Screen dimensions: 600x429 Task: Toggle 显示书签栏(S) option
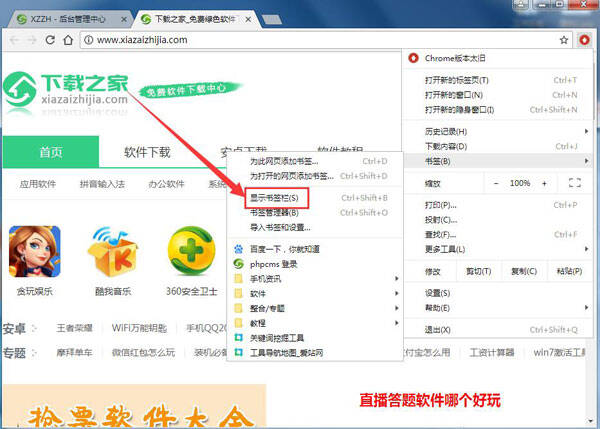(314, 198)
